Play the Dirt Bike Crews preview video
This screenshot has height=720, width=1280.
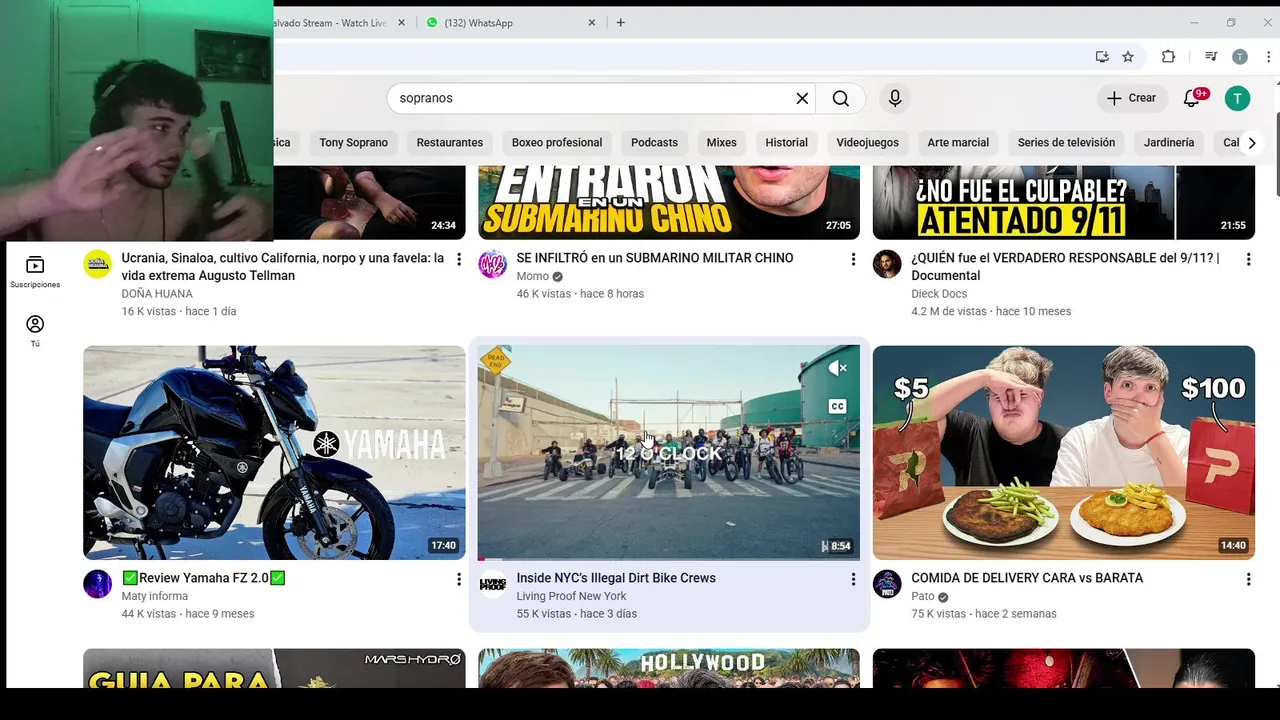[x=668, y=452]
